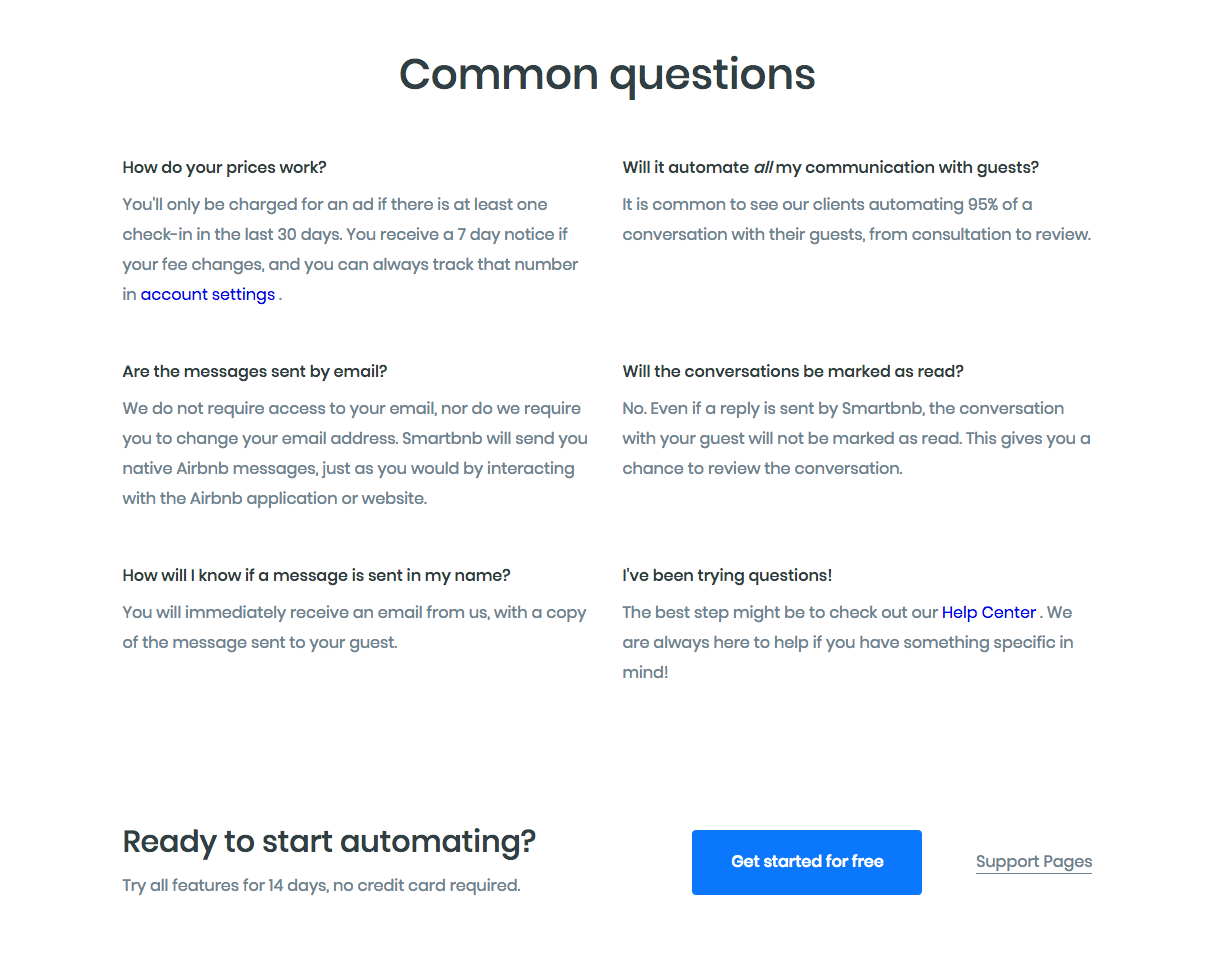Click the 'always here to help' sentence
Screen dimensions: 1207x957
847,642
